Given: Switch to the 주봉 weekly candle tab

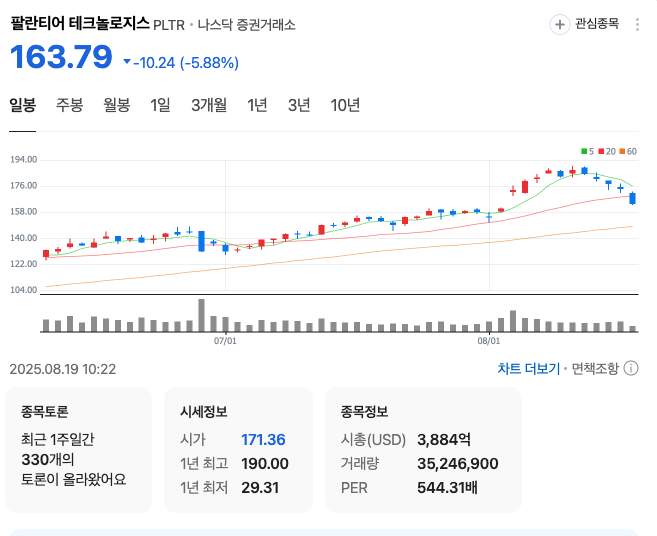Looking at the screenshot, I should [70, 105].
